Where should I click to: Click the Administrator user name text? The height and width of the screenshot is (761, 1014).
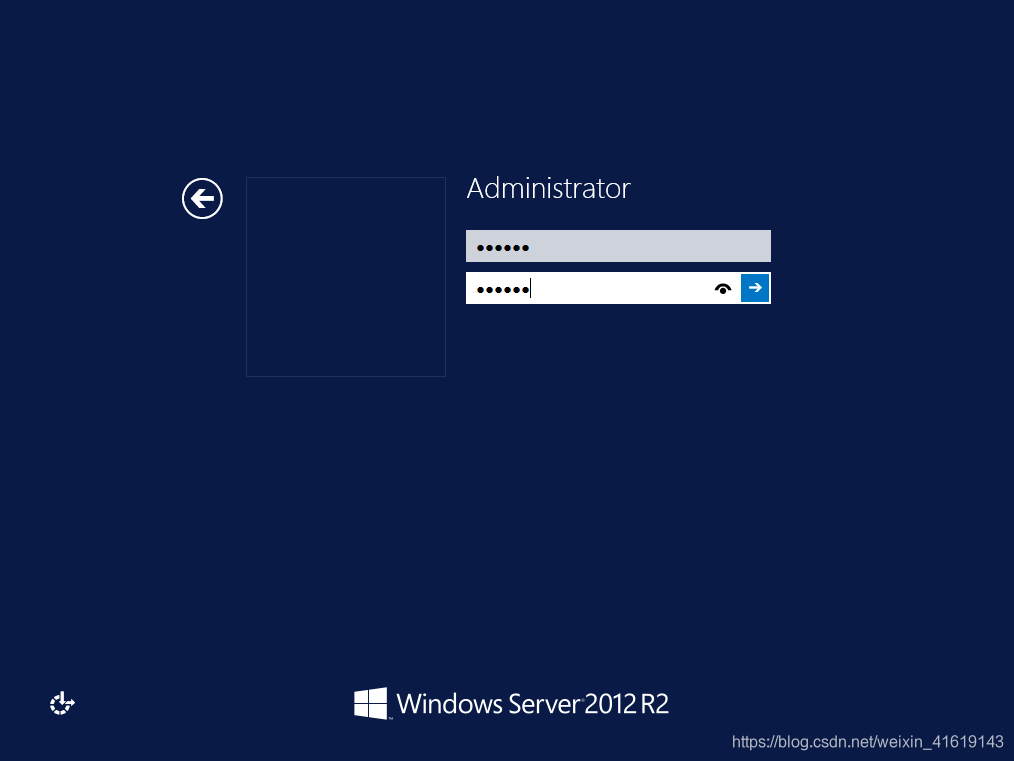point(548,189)
